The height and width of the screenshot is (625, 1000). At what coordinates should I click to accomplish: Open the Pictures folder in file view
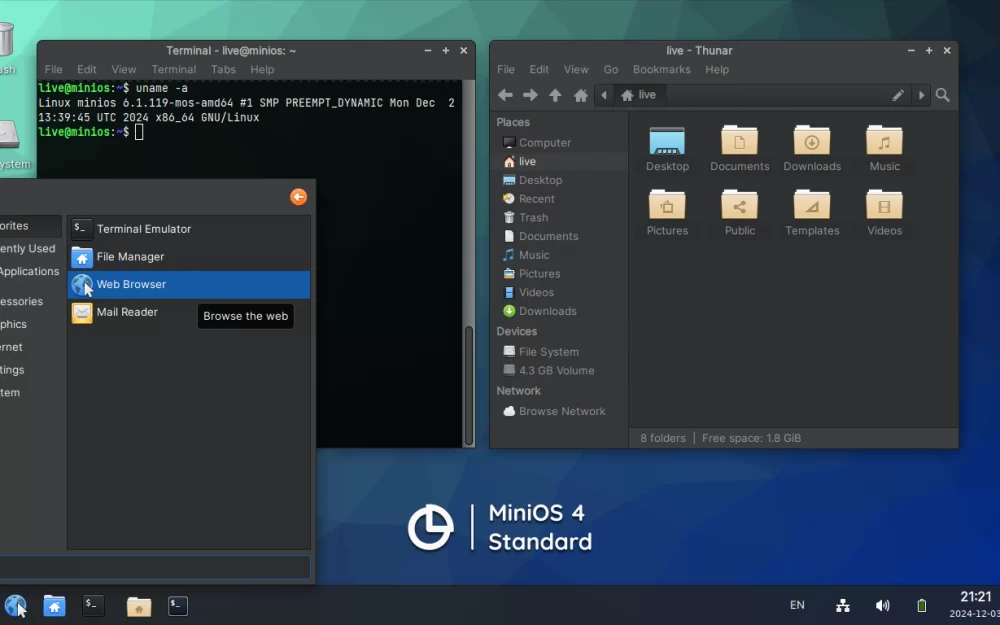tap(667, 205)
